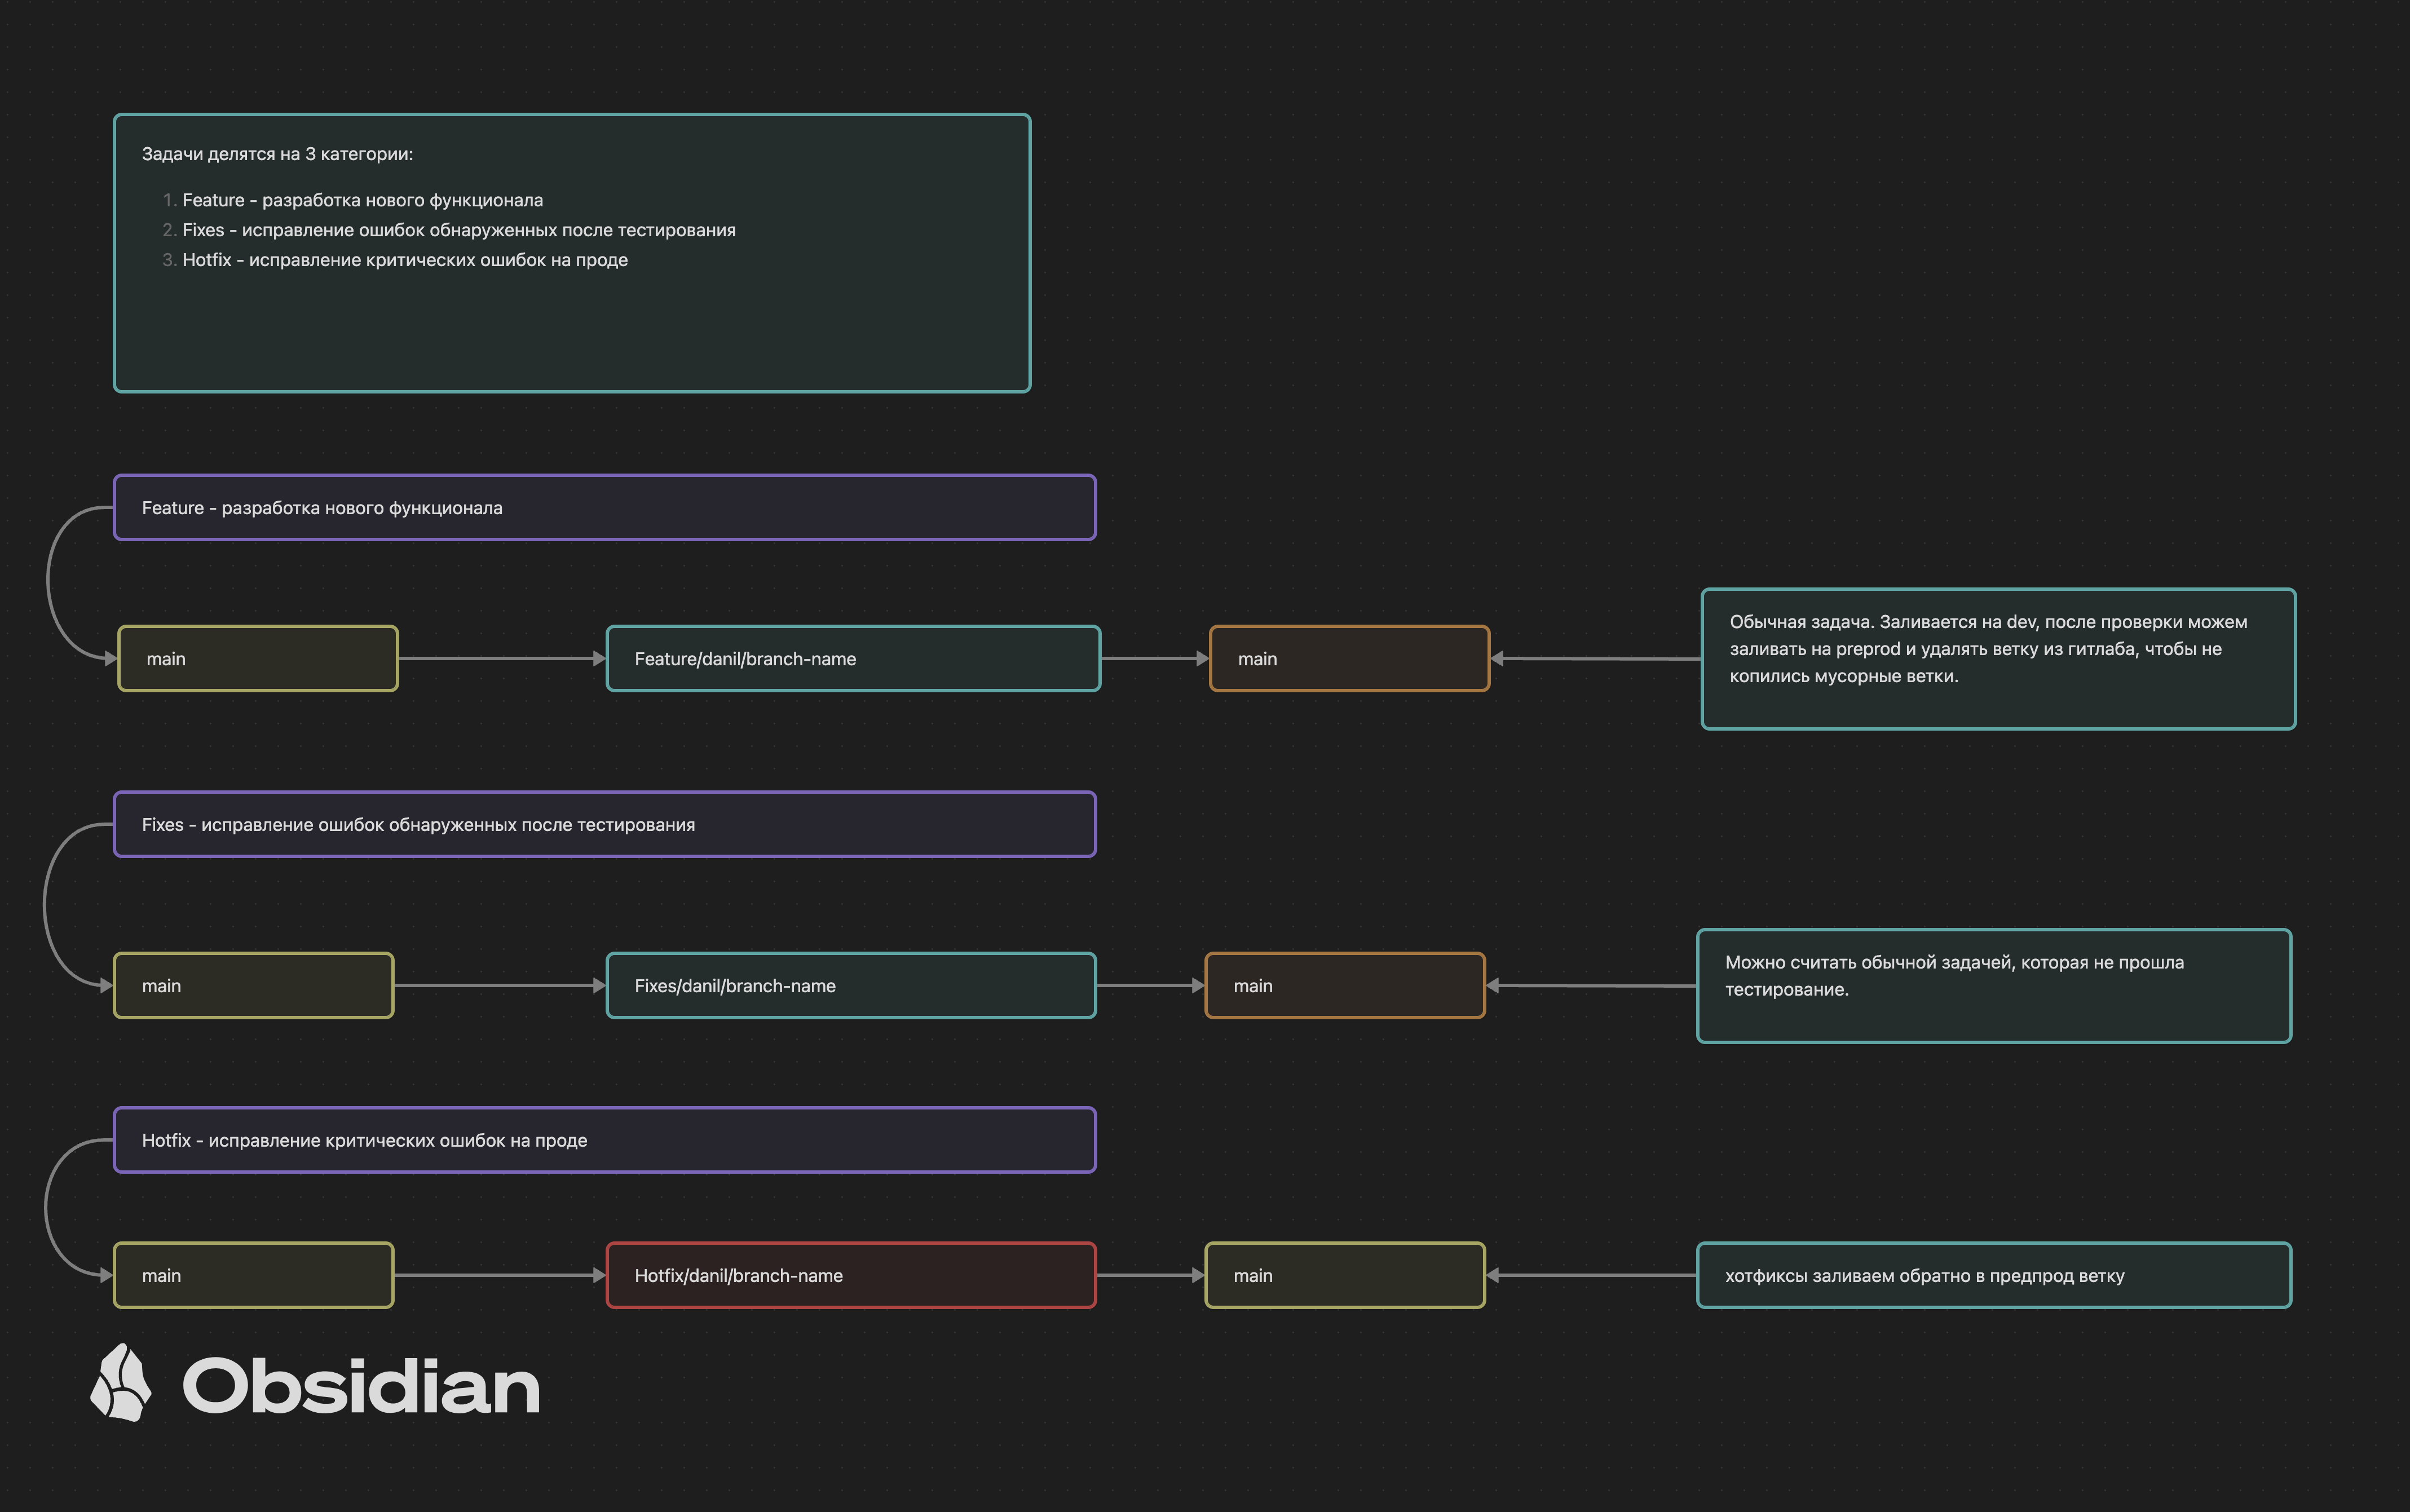This screenshot has height=1512, width=2410.
Task: Click the 'Fixes' list item in top card
Action: (x=458, y=230)
